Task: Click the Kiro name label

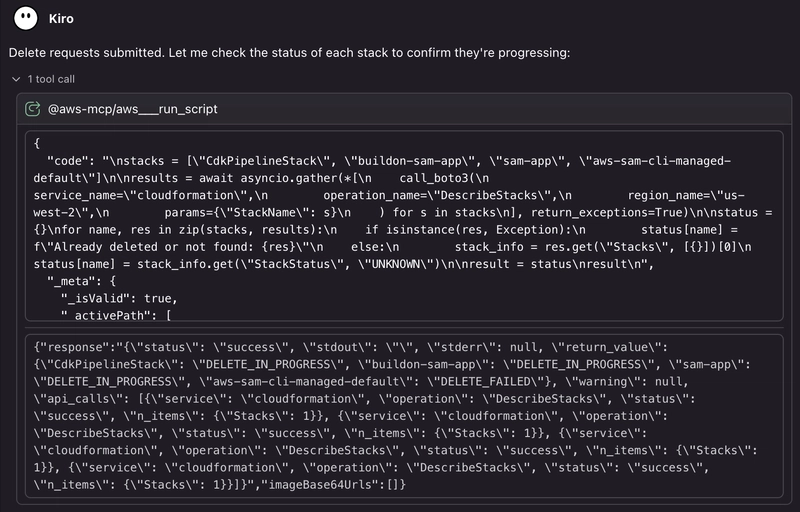Action: 61,19
